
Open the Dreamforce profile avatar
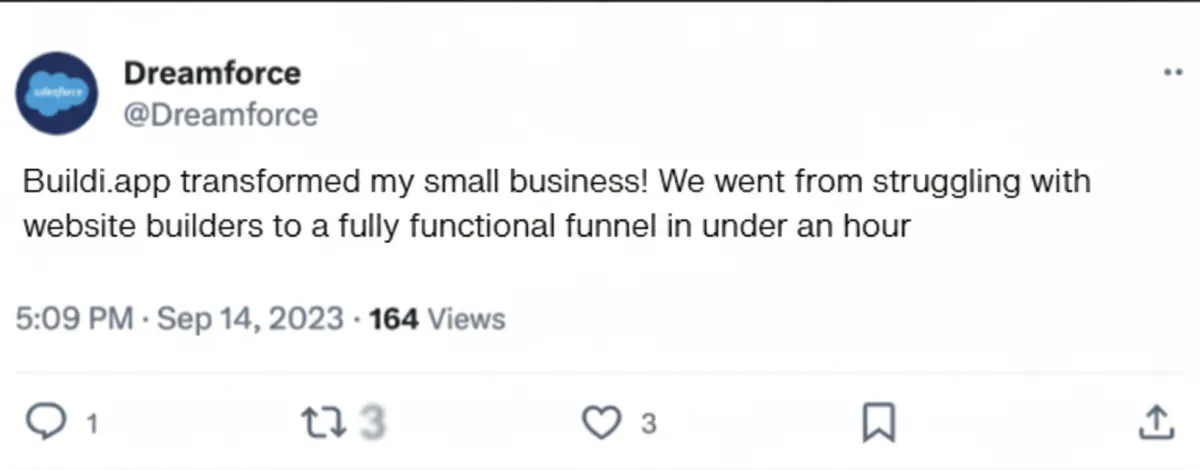point(56,93)
